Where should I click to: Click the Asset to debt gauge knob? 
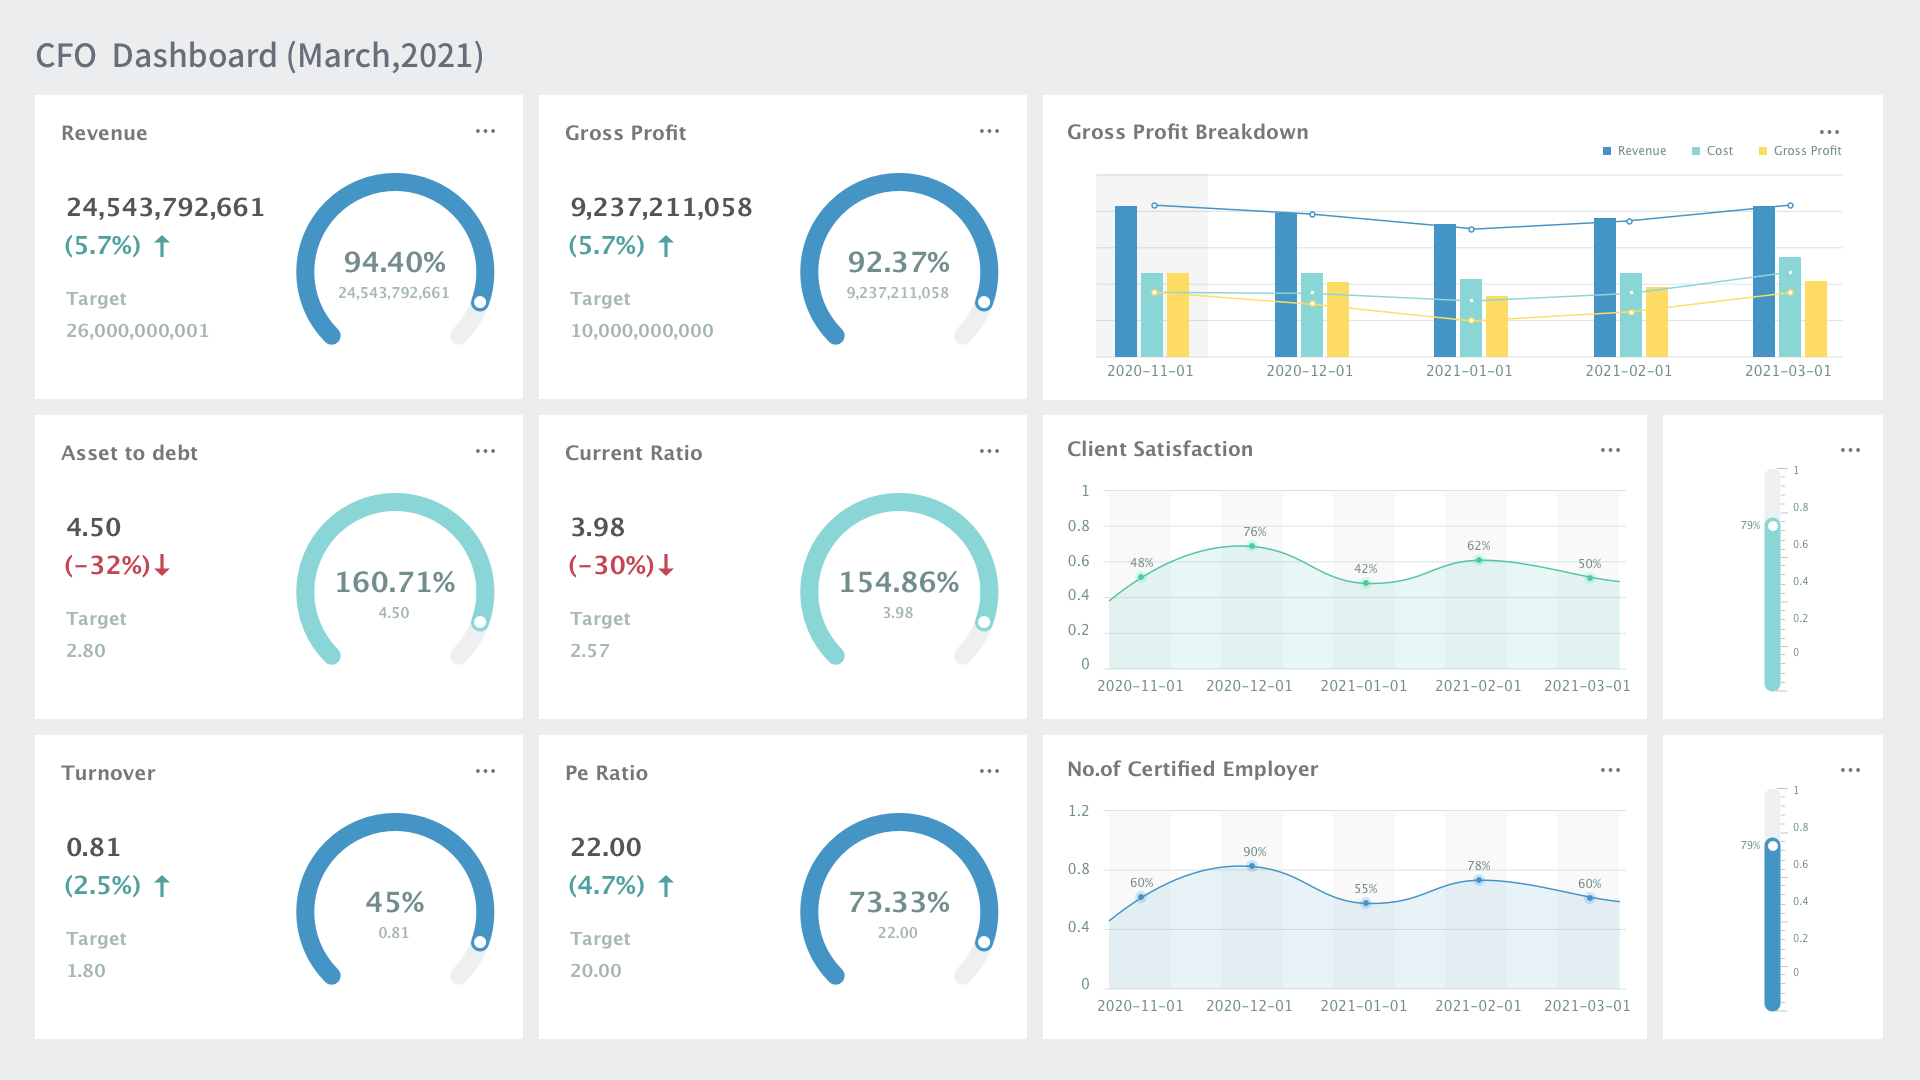click(x=480, y=622)
